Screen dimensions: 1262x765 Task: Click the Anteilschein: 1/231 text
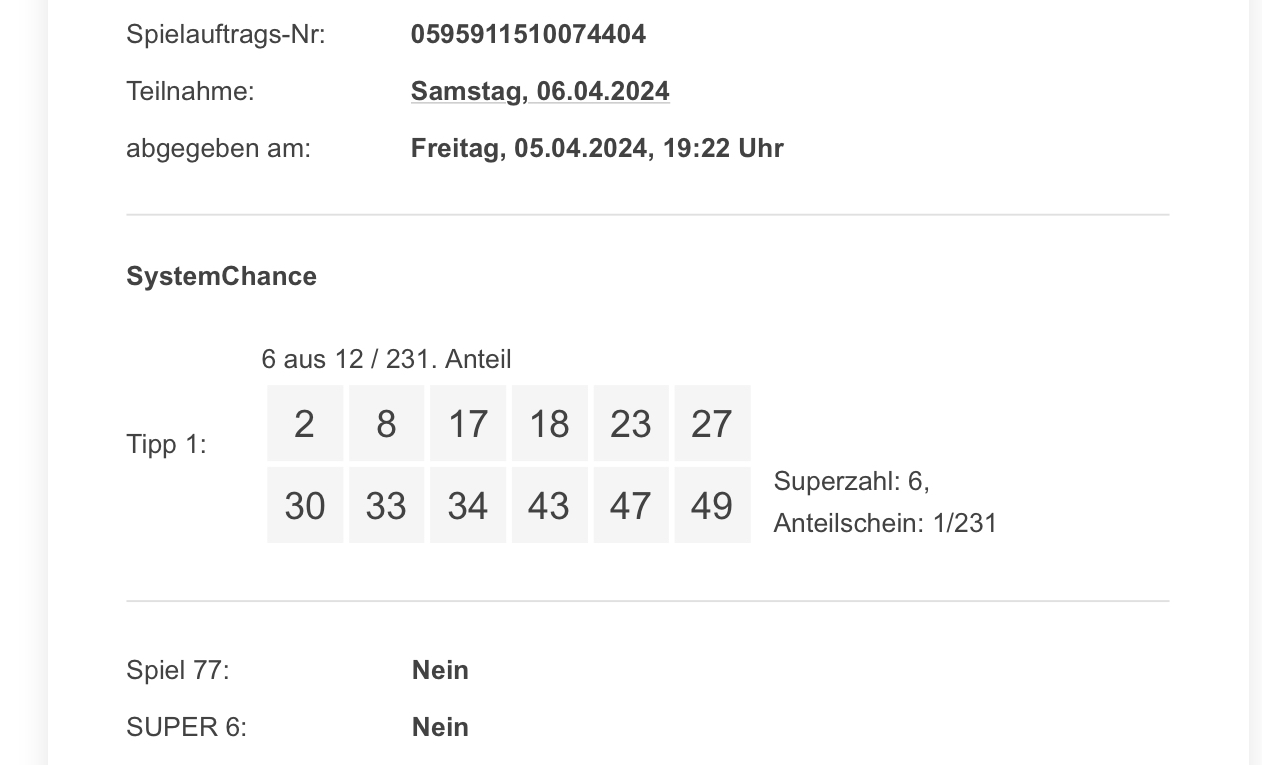[x=885, y=523]
